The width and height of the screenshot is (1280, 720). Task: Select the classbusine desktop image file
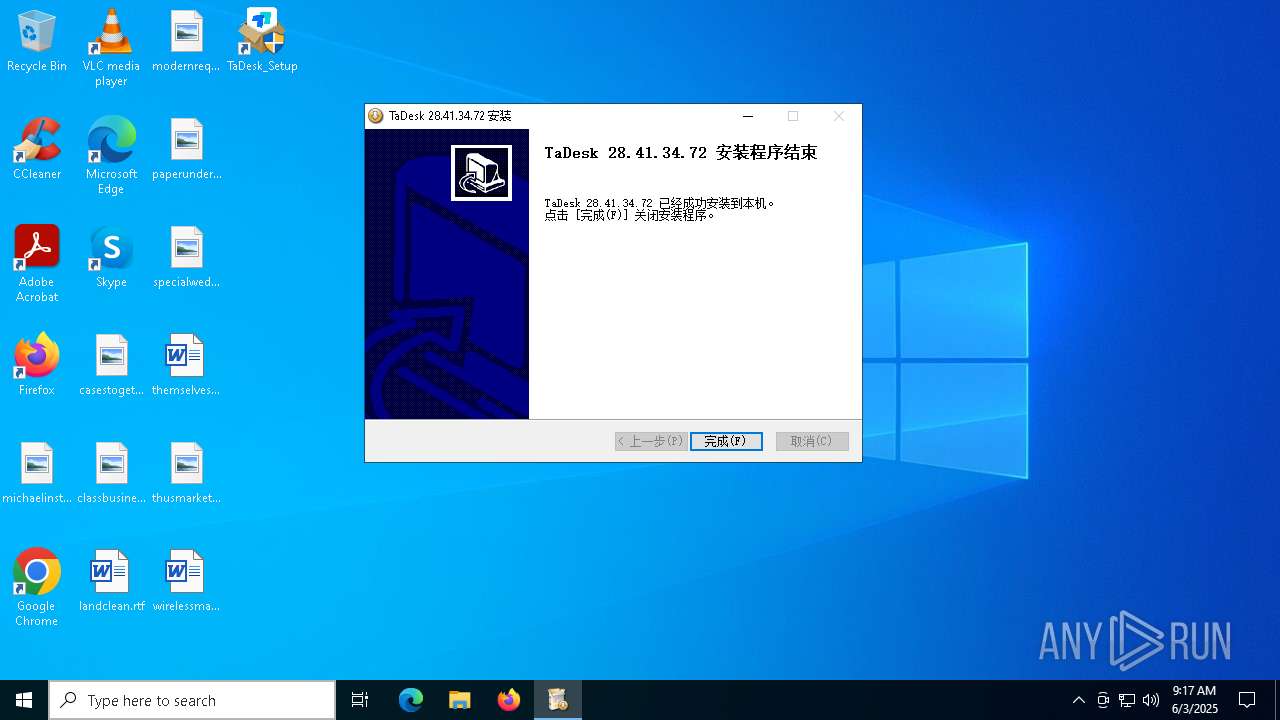coord(111,473)
